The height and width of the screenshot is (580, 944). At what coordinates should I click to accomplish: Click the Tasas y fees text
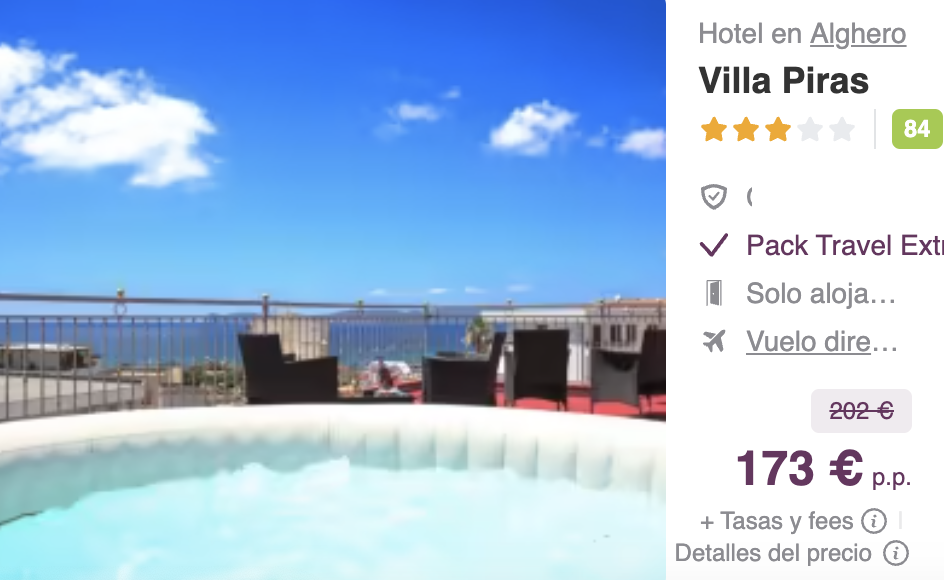click(x=777, y=522)
